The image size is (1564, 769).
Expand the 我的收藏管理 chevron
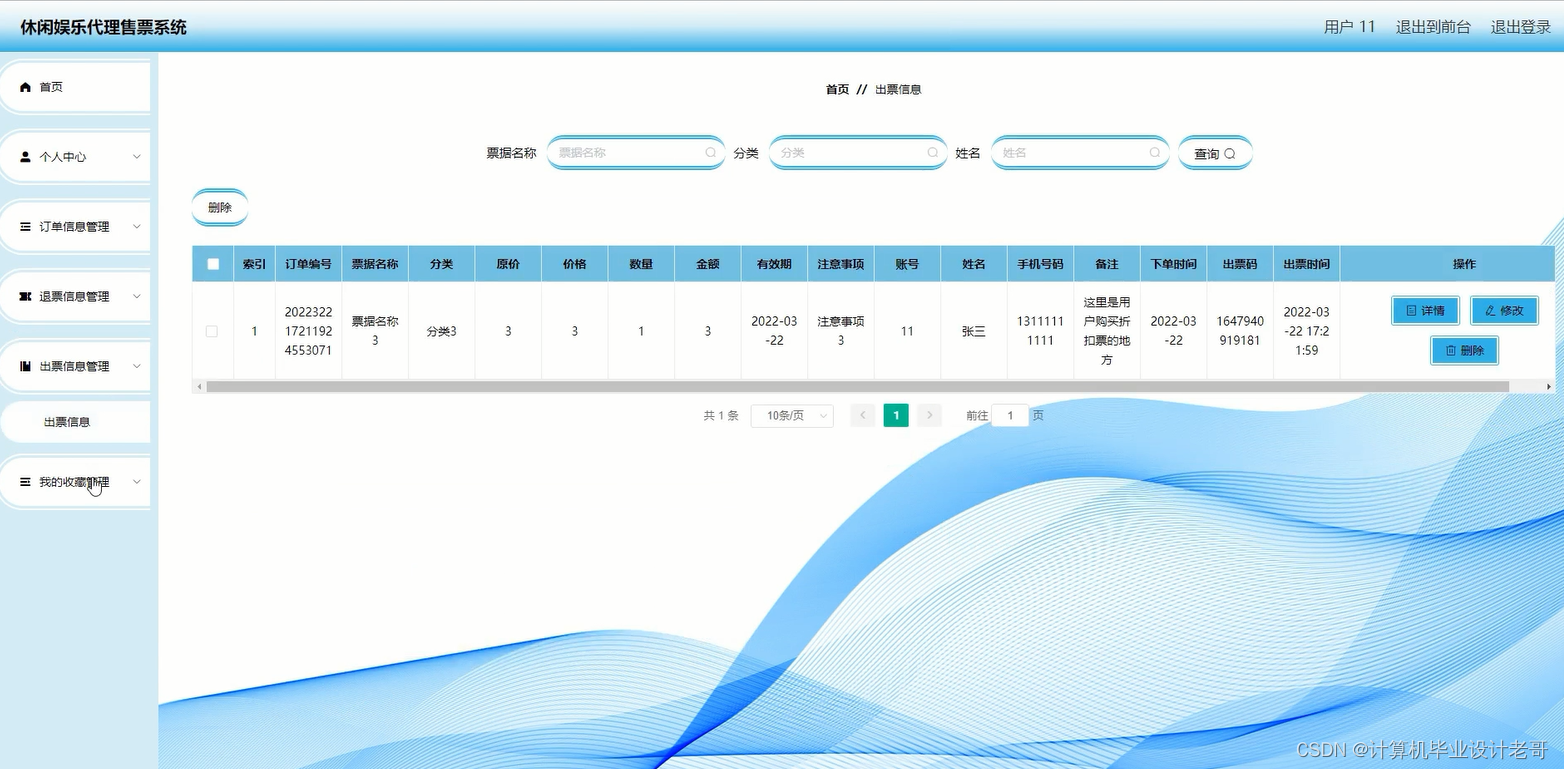pos(137,482)
